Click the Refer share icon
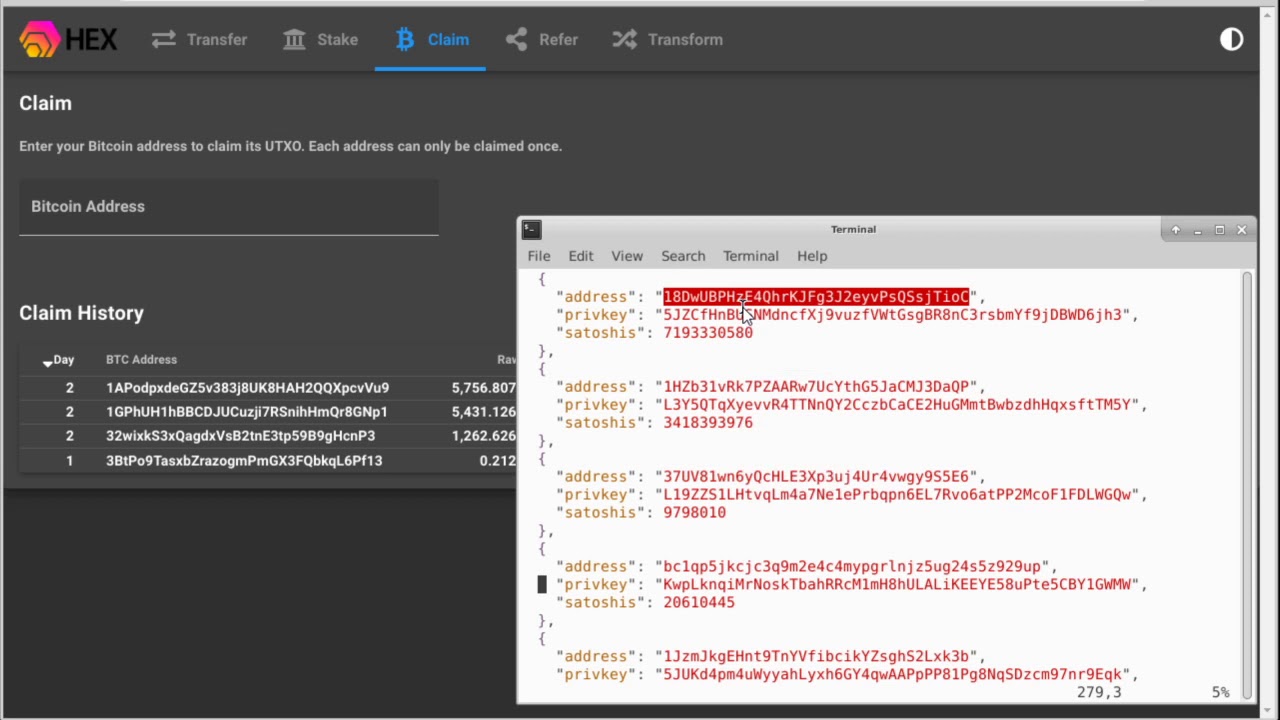This screenshot has width=1280, height=720. tap(516, 40)
